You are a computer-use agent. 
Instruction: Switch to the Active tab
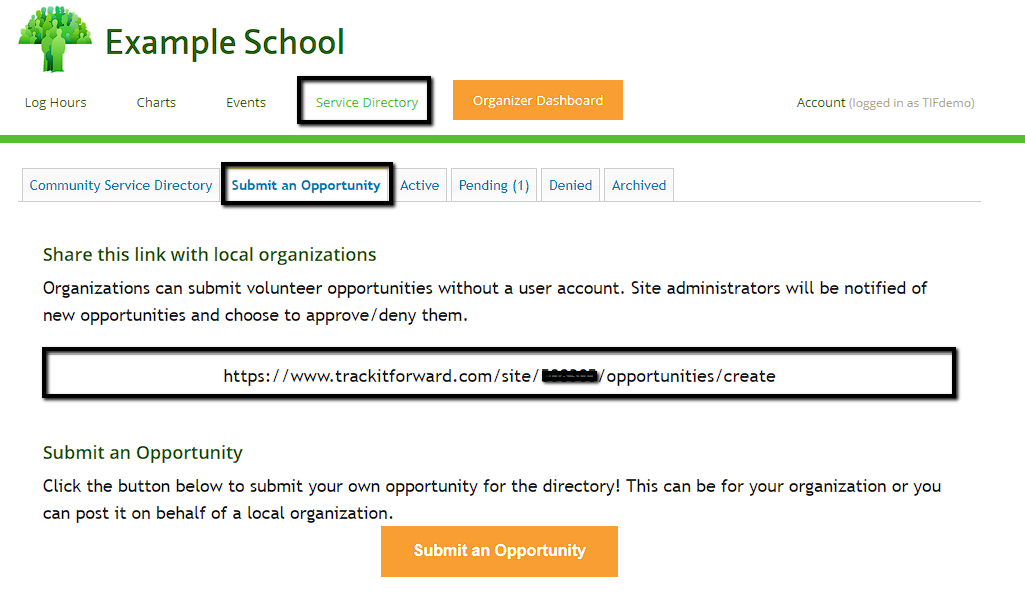coord(420,185)
